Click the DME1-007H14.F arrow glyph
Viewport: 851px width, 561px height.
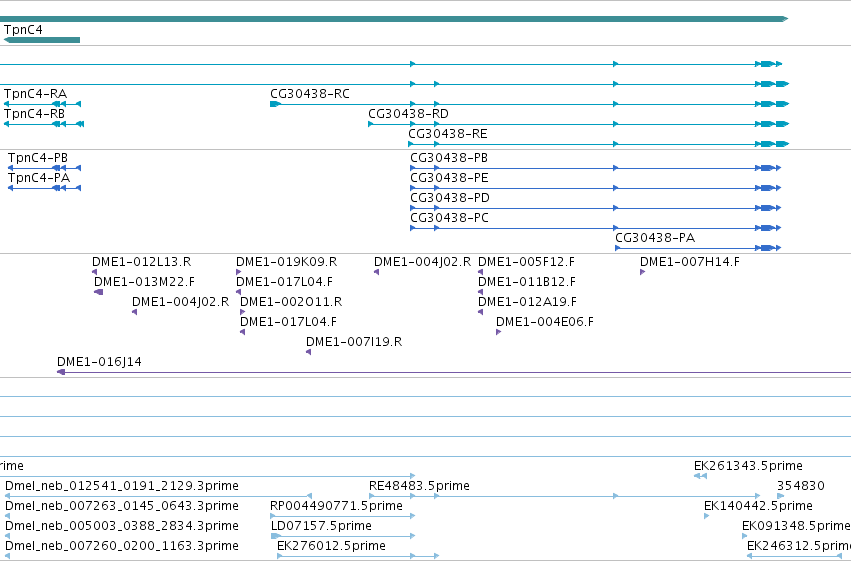(643, 272)
